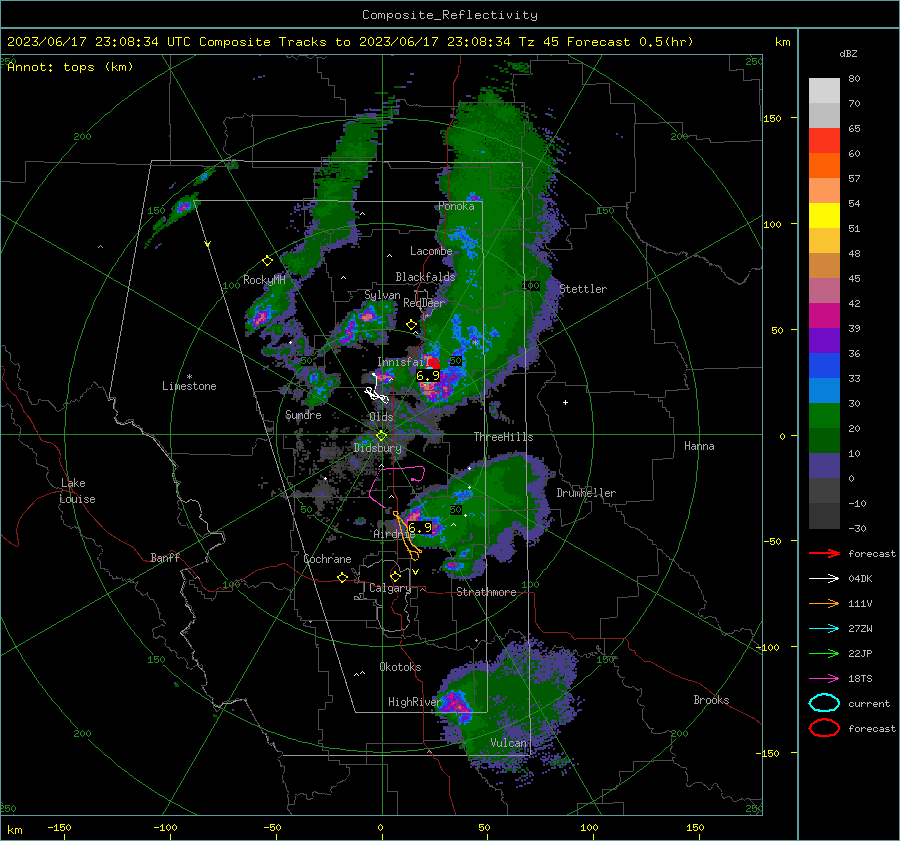Click the Vulcan city label
Image resolution: width=900 pixels, height=841 pixels.
(x=508, y=743)
